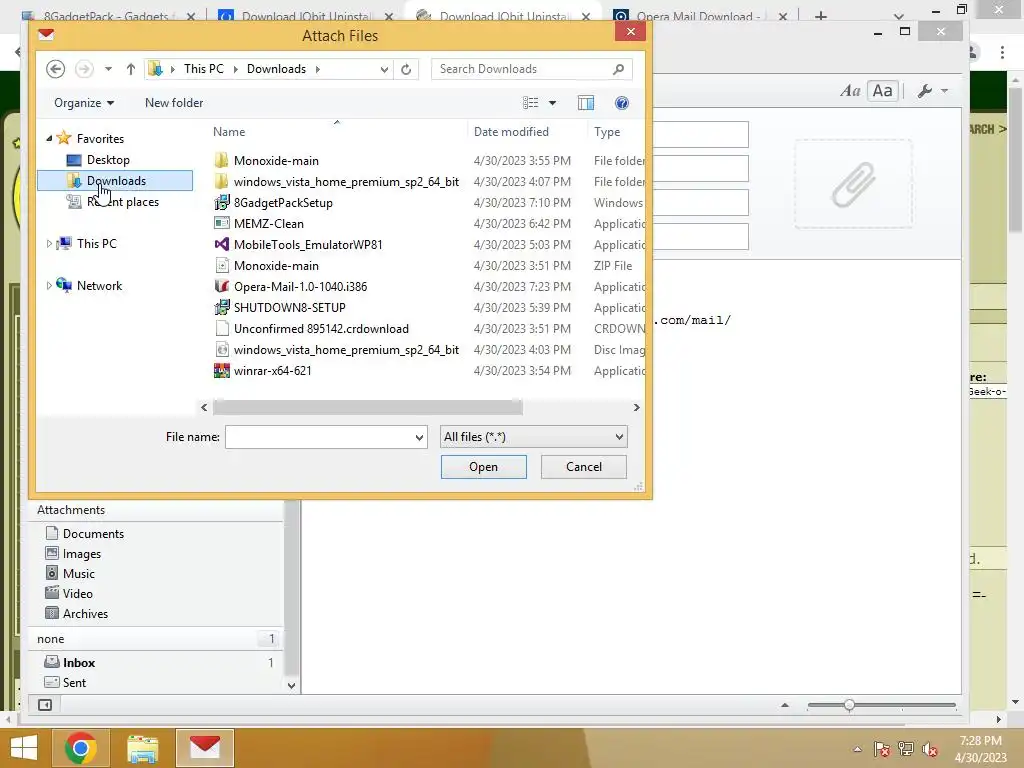
Task: Toggle the panel icon in the mail status bar
Action: click(45, 705)
